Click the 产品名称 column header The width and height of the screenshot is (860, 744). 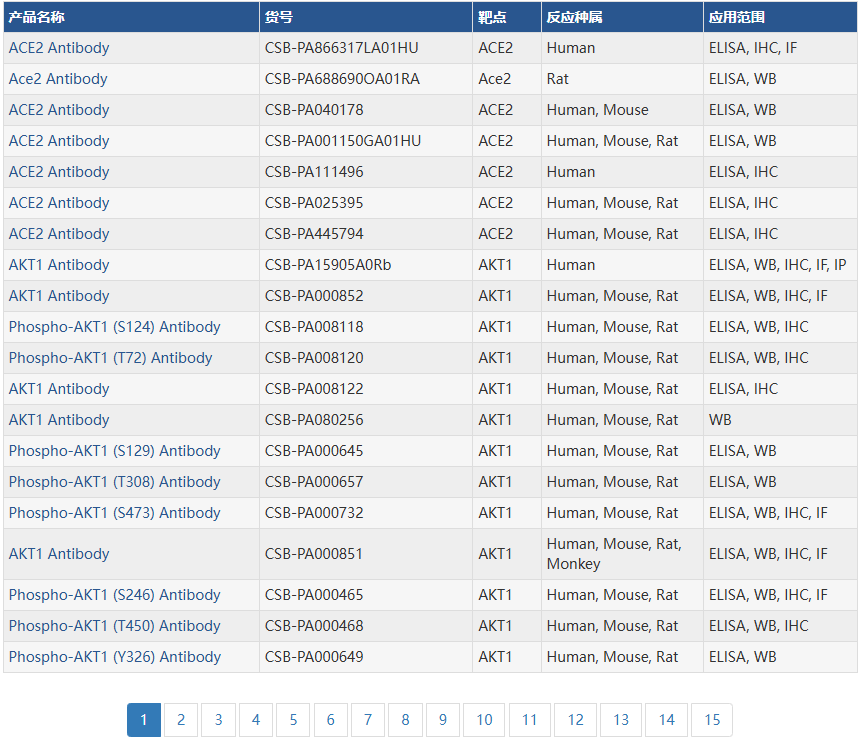36,17
